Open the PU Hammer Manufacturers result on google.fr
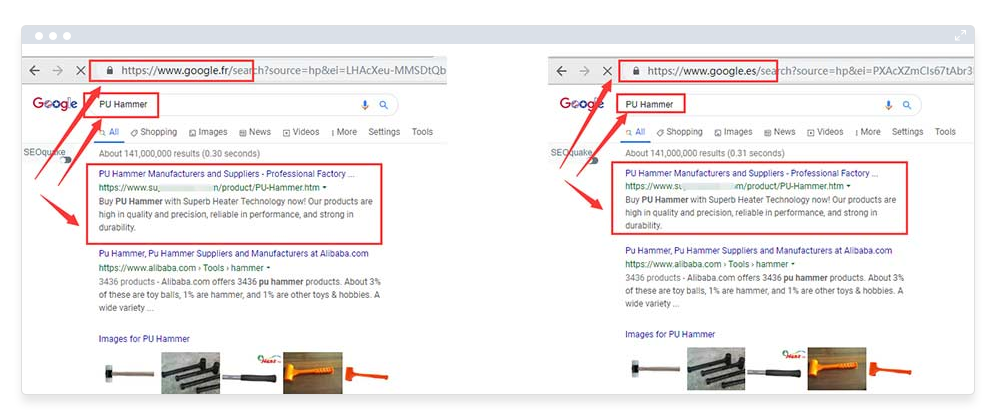Screen dimensions: 1000x420 tap(227, 174)
